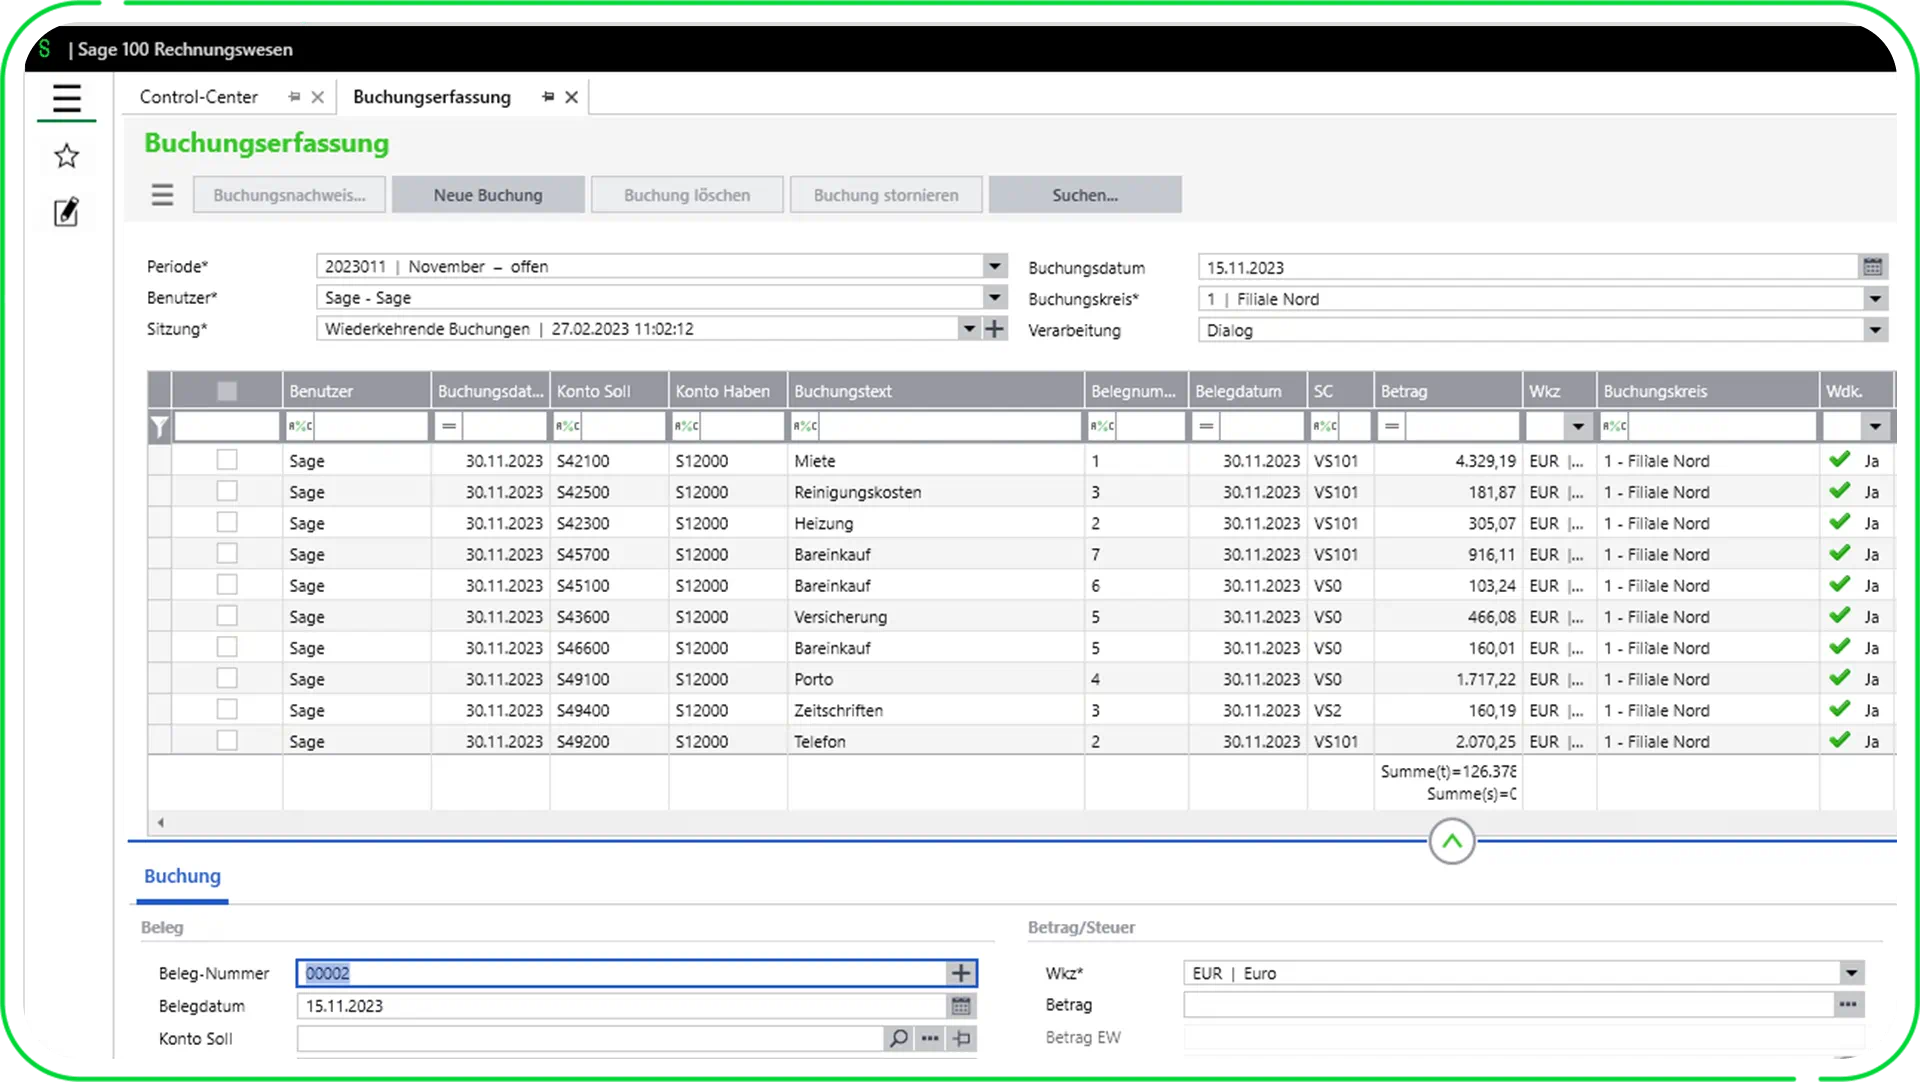Image resolution: width=1920 pixels, height=1082 pixels.
Task: Toggle the select-all checkbox in table header
Action: pos(227,391)
